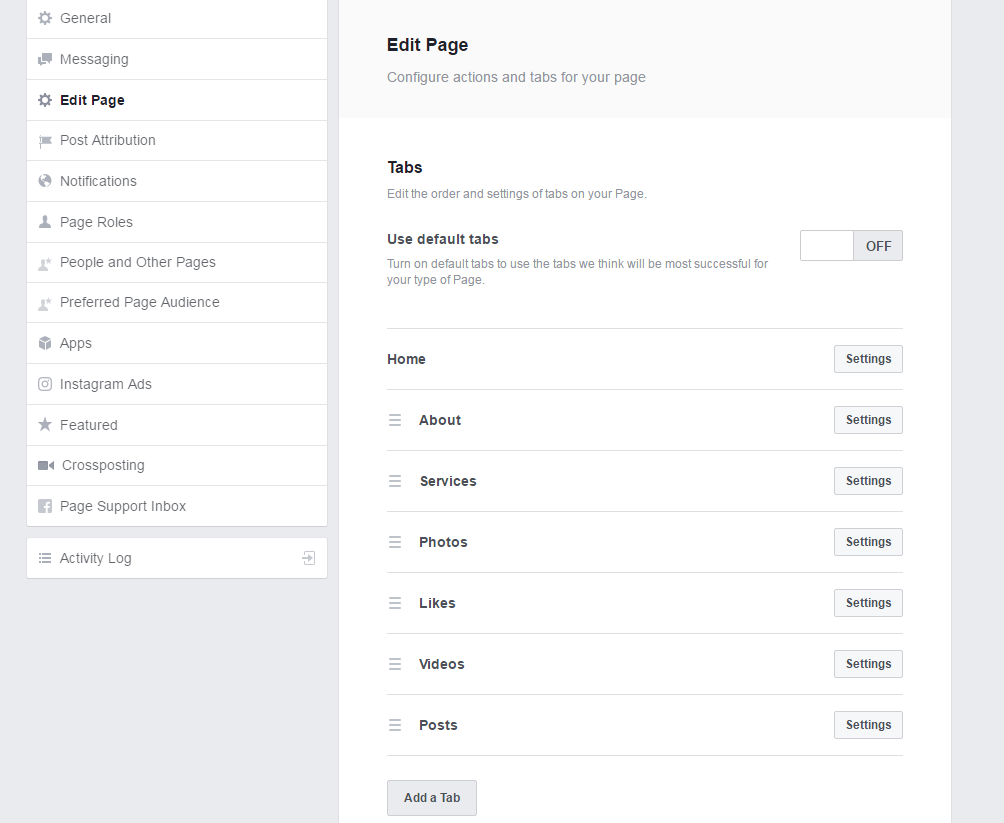The height and width of the screenshot is (823, 1004).
Task: Click the Instagram Ads camera icon
Action: [x=44, y=384]
